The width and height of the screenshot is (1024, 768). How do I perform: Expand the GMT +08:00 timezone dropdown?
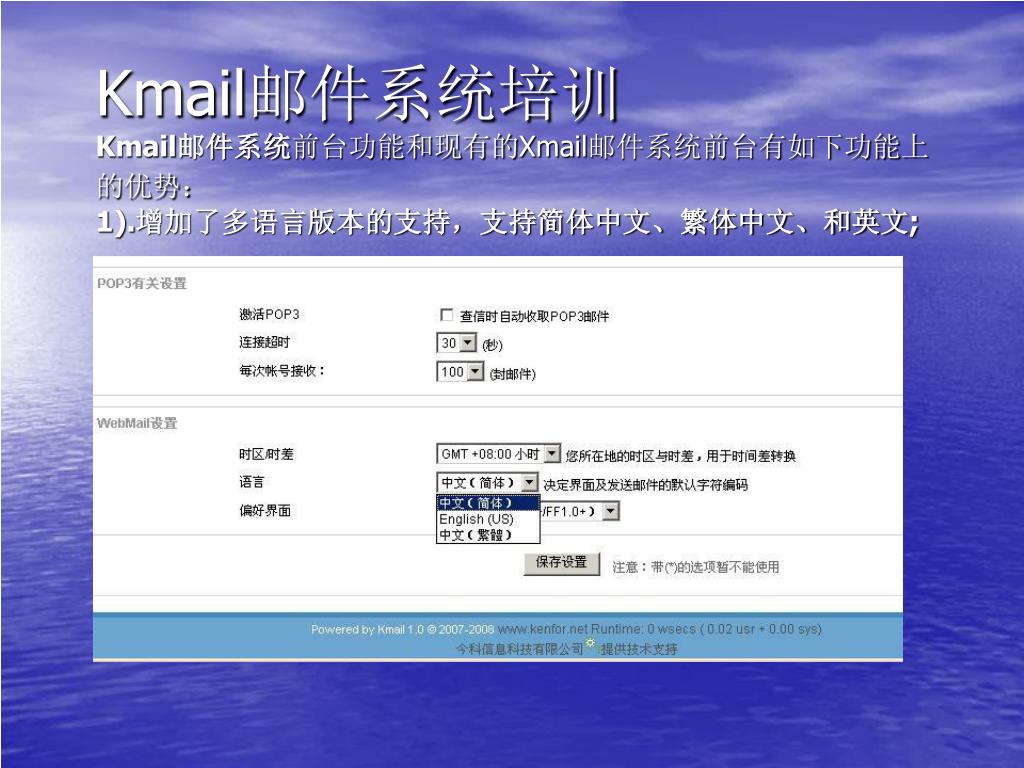pyautogui.click(x=498, y=454)
